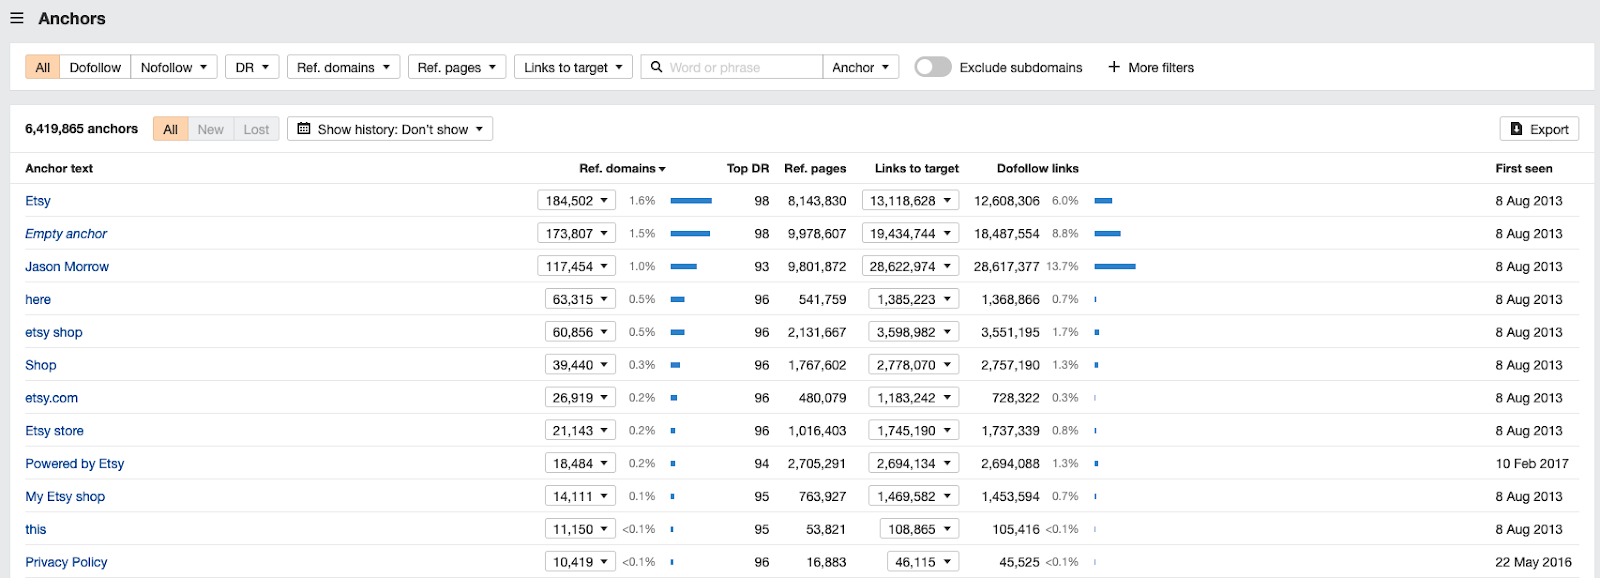Toggle Exclude subdomains switch

(933, 67)
